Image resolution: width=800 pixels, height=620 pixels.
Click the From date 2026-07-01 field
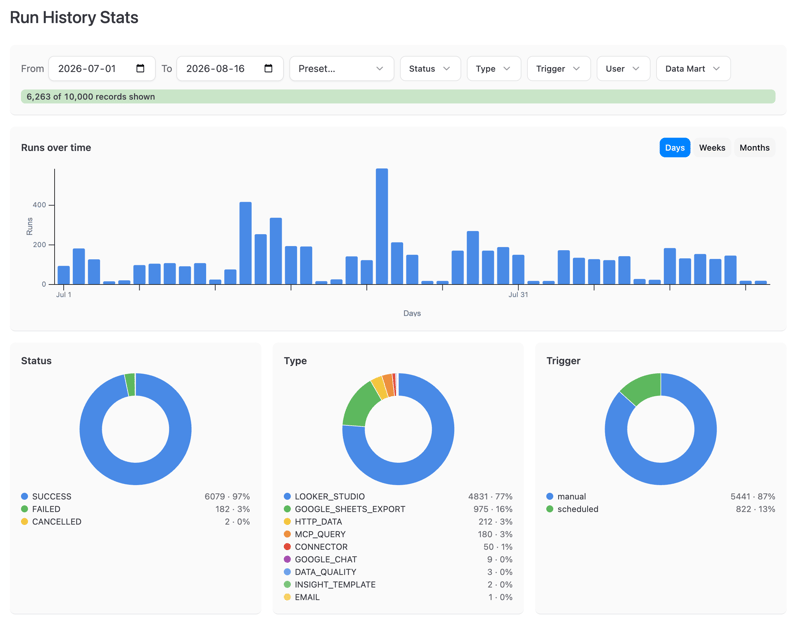tap(102, 68)
